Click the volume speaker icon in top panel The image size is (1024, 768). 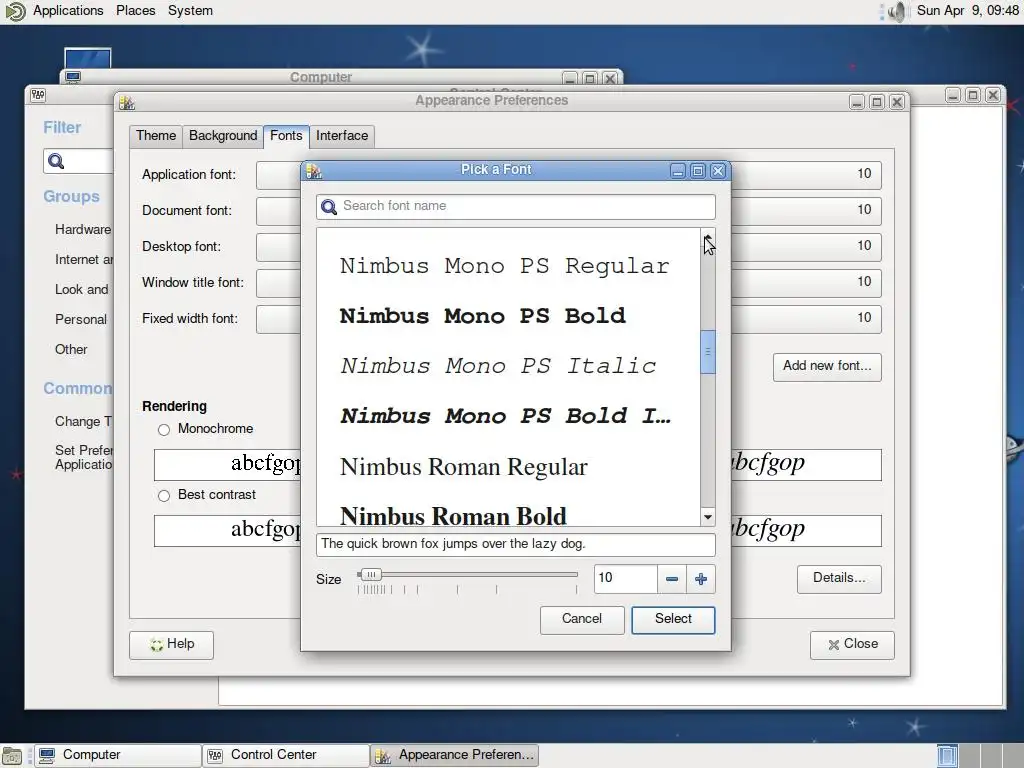(898, 11)
